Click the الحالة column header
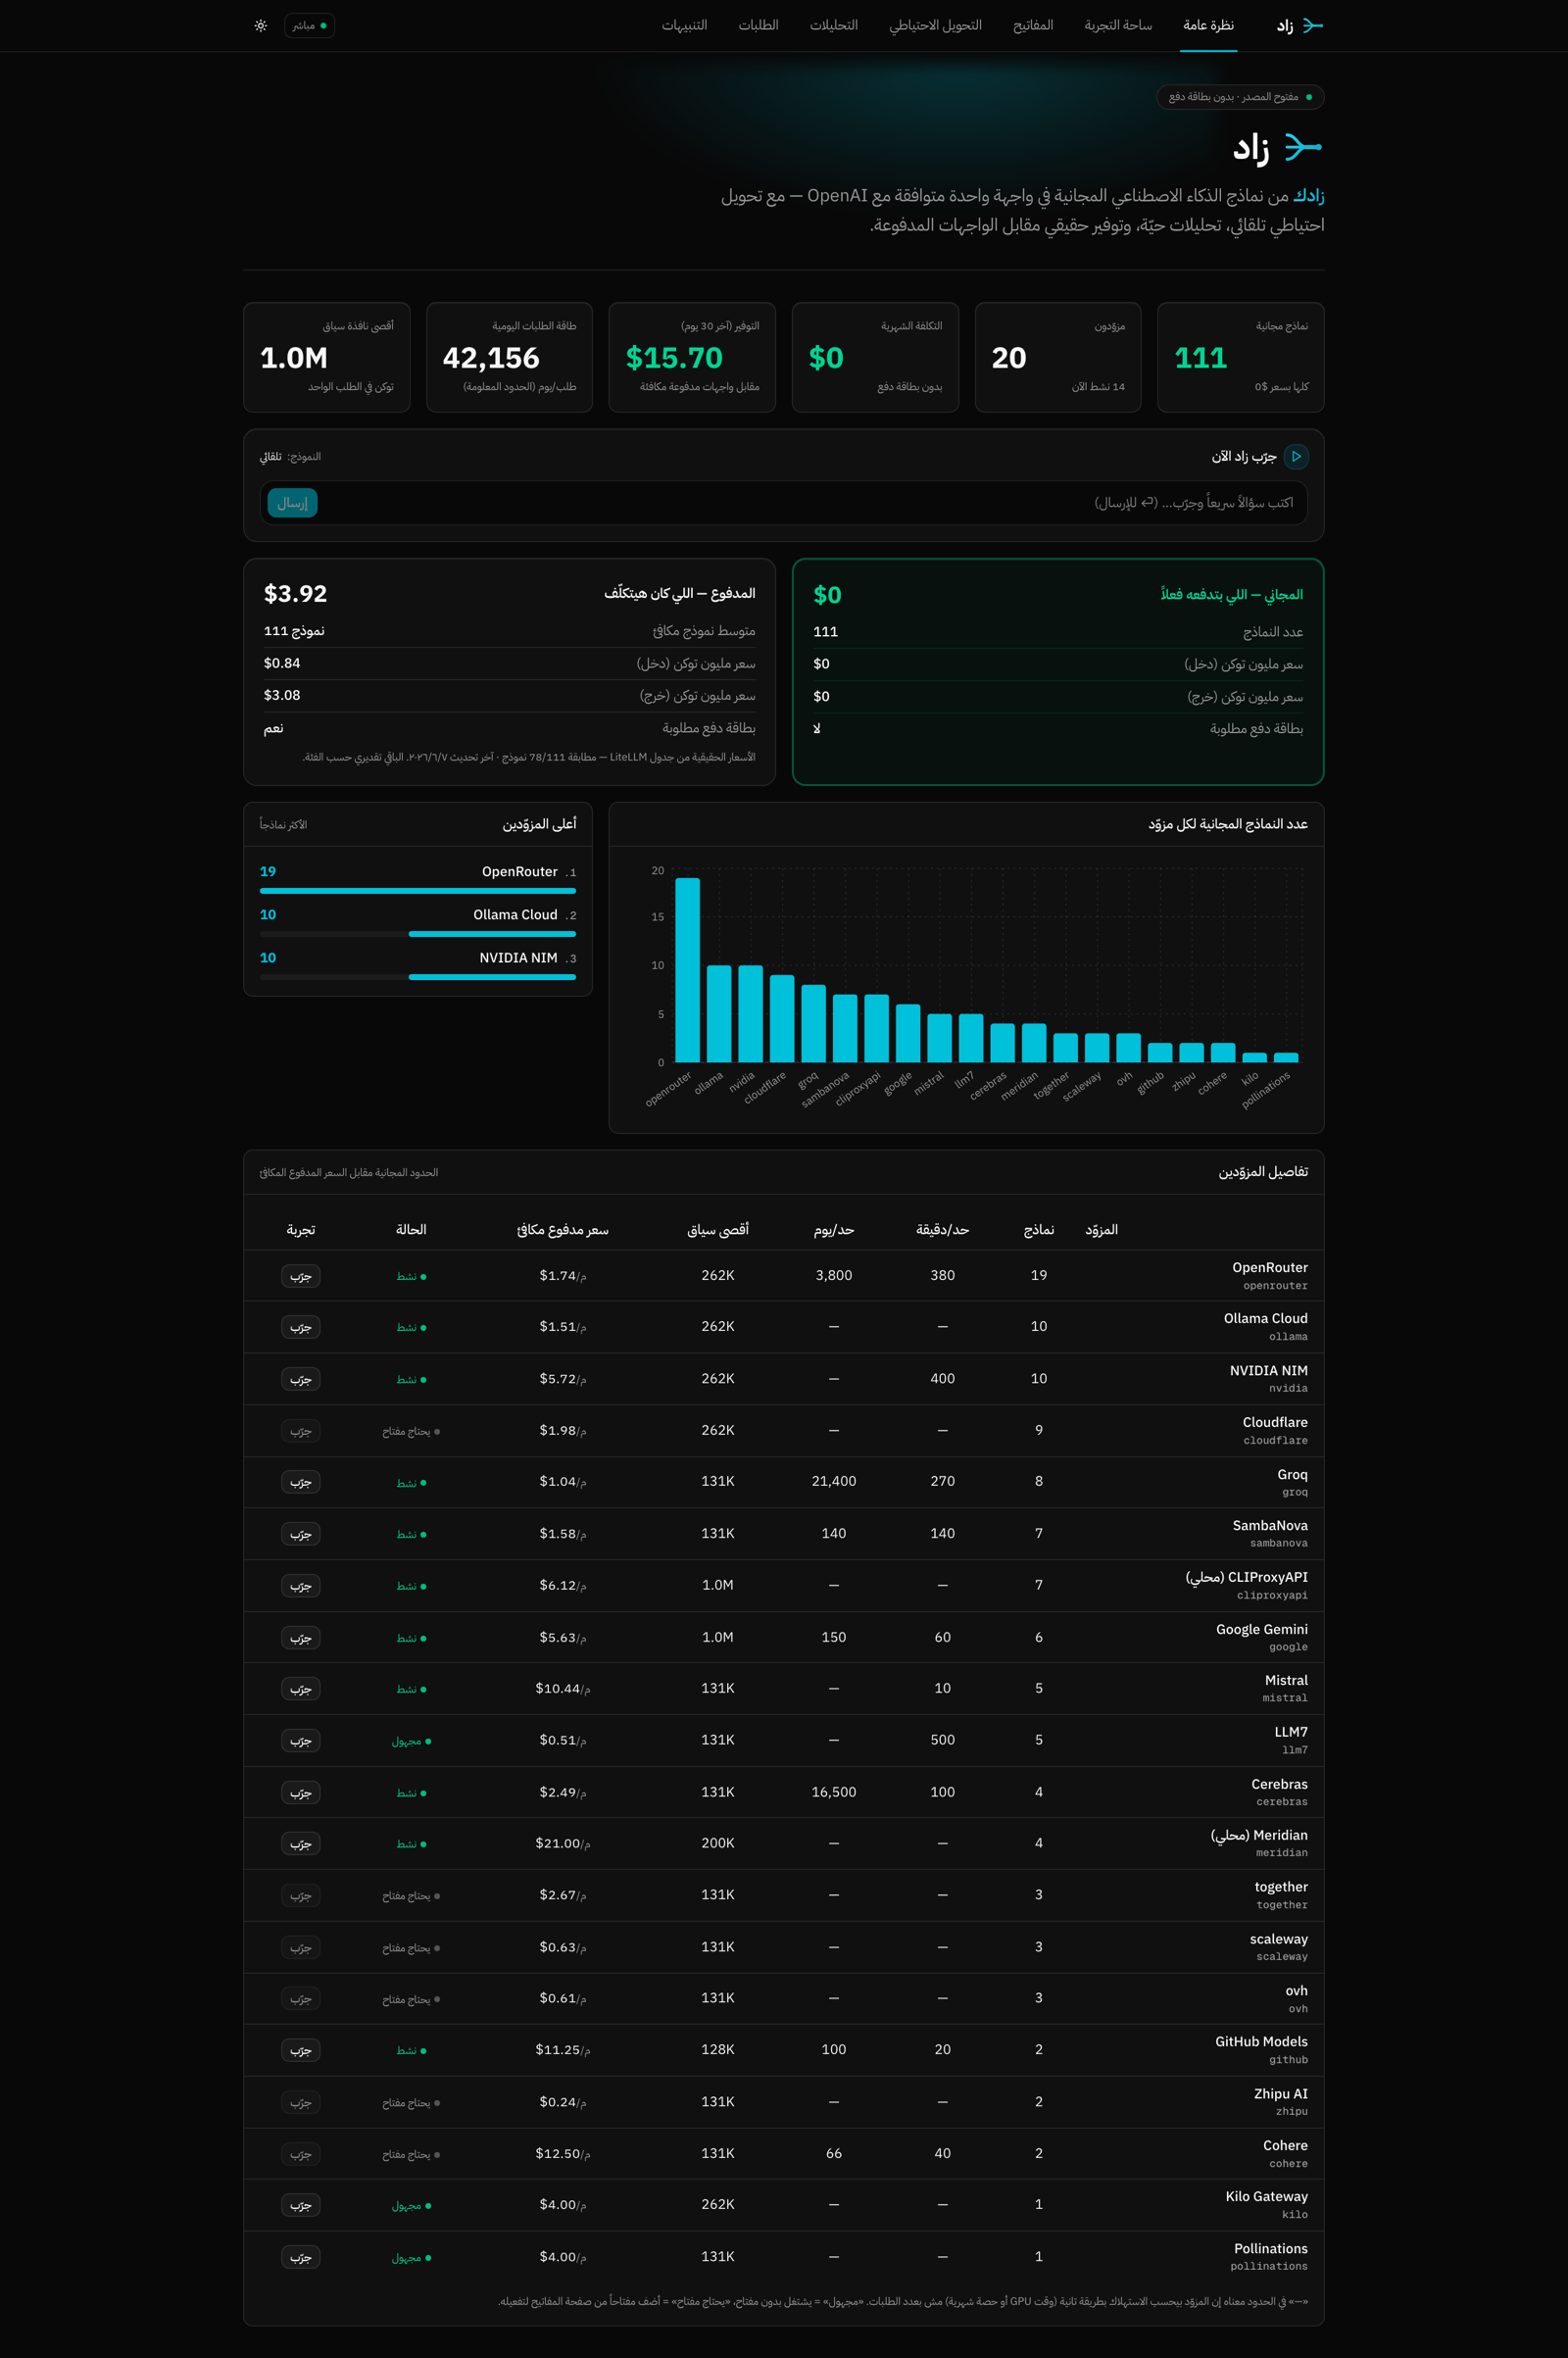The height and width of the screenshot is (2358, 1568). click(x=411, y=1230)
